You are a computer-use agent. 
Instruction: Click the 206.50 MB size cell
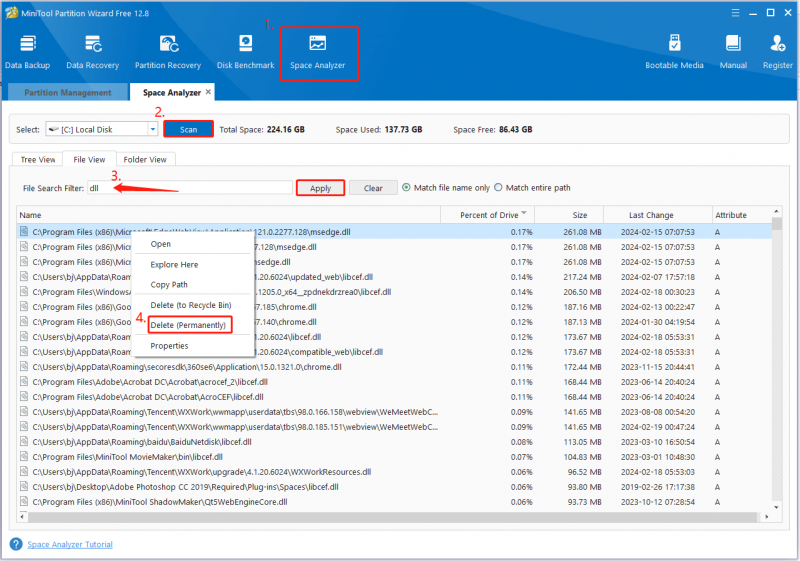582,292
